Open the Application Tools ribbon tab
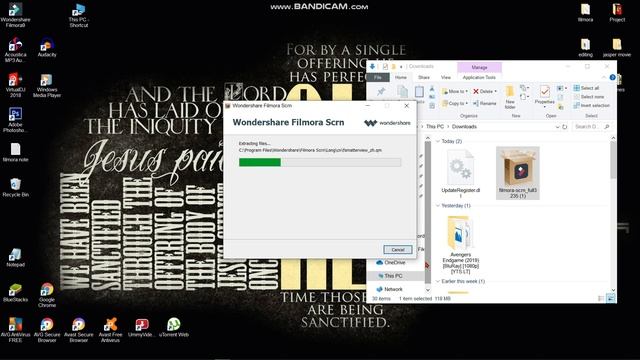 tap(479, 77)
